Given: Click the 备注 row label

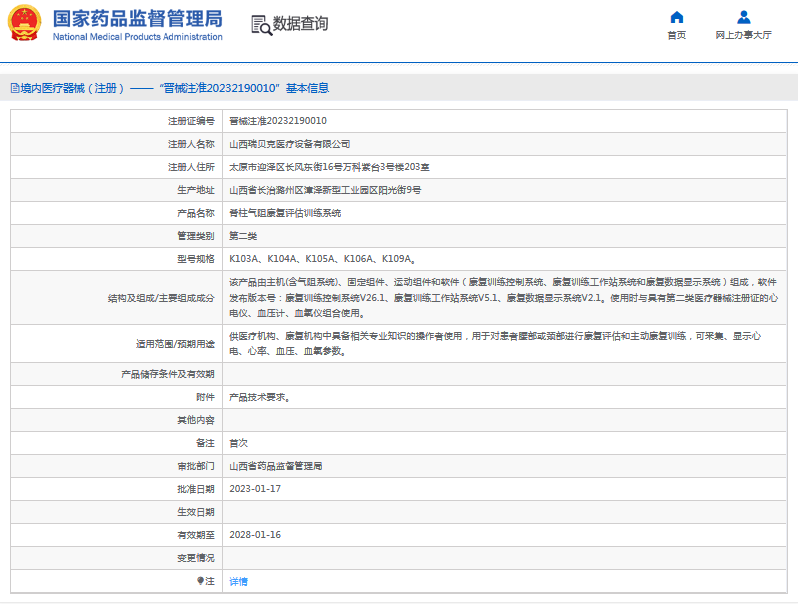Looking at the screenshot, I should point(206,443).
